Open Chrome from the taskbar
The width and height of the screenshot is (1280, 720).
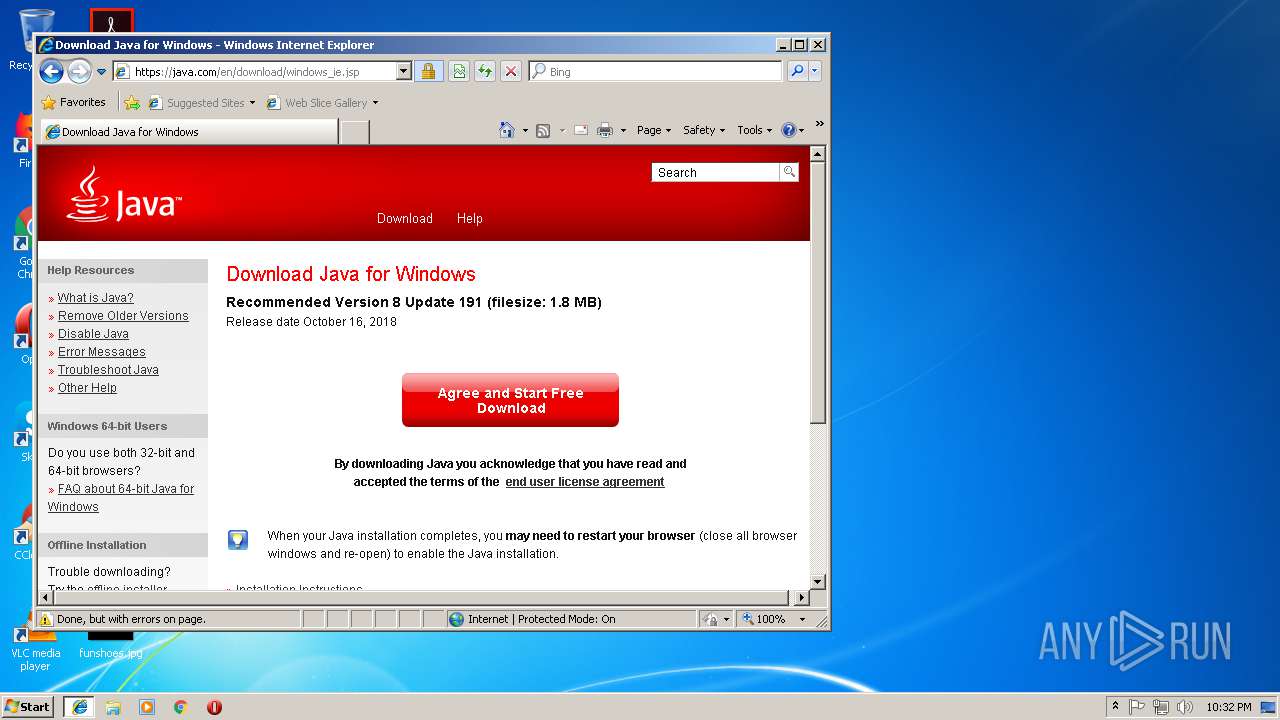(x=181, y=707)
